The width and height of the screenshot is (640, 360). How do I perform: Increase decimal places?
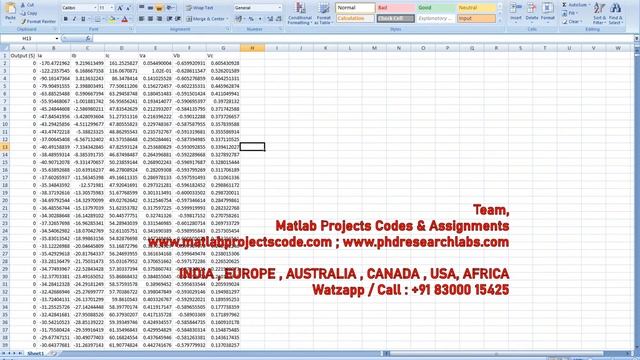[x=270, y=19]
